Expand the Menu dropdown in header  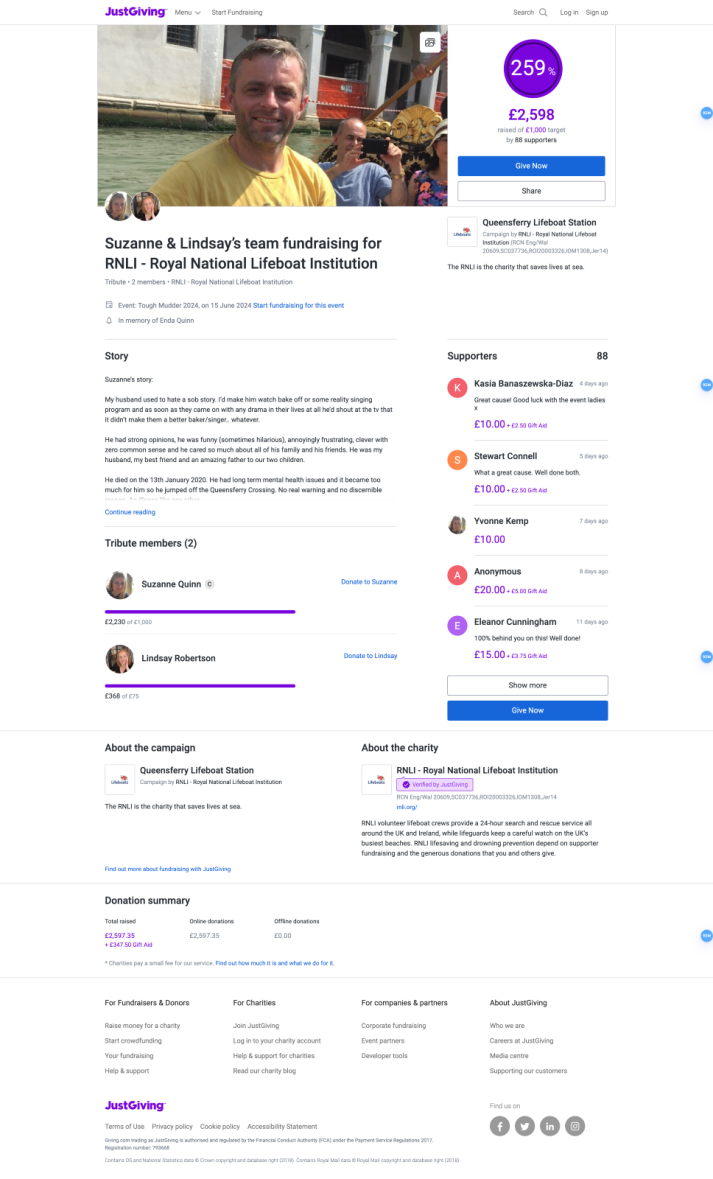187,13
